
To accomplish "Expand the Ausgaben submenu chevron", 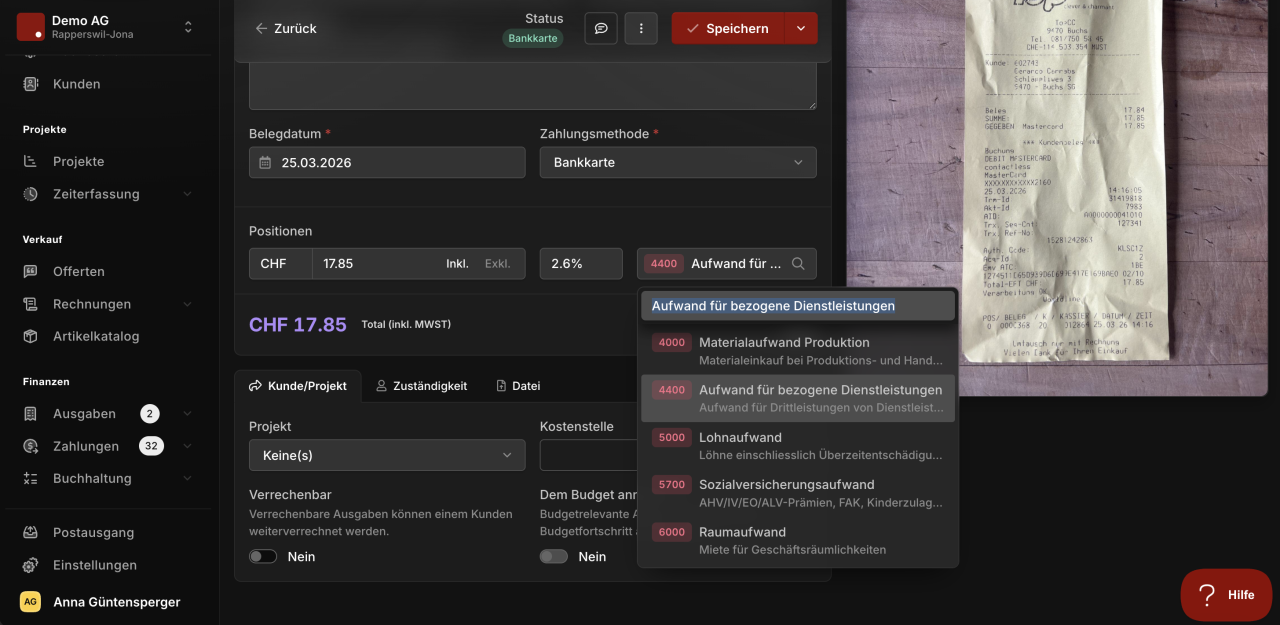I will [187, 414].
